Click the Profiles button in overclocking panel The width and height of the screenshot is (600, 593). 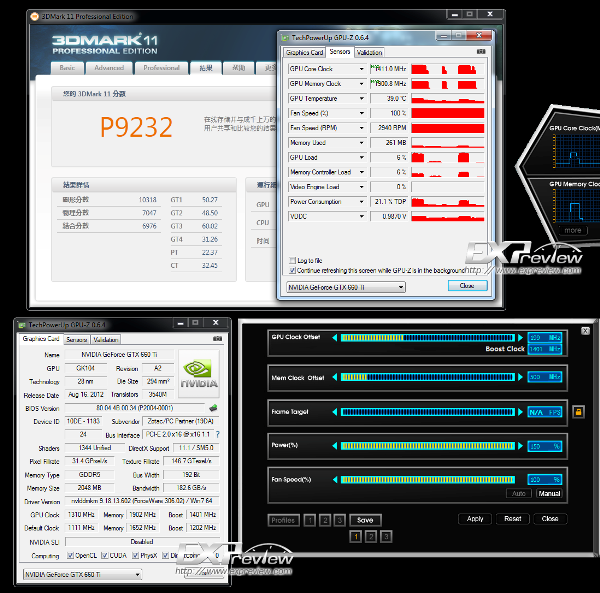(283, 520)
